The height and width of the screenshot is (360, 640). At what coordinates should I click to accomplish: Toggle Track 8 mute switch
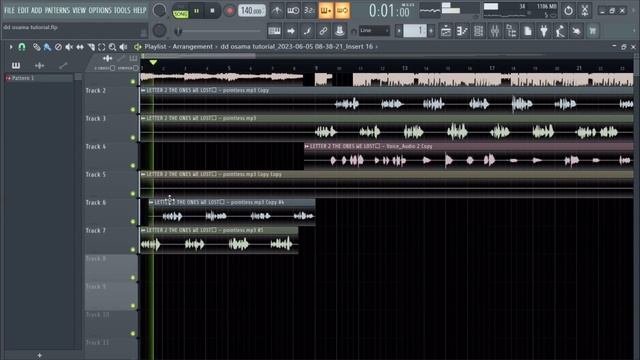coord(133,278)
